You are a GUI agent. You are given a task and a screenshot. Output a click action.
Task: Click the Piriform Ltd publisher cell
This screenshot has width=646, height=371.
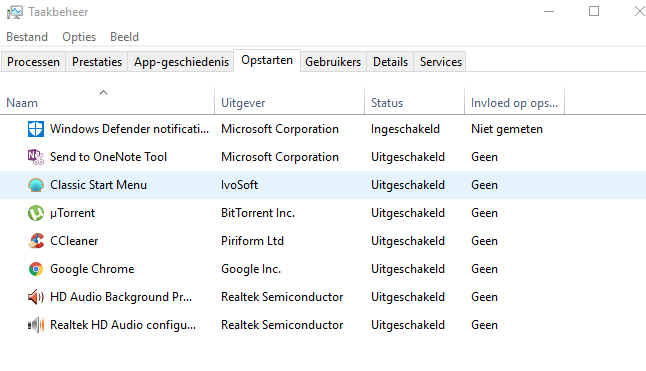pos(253,241)
